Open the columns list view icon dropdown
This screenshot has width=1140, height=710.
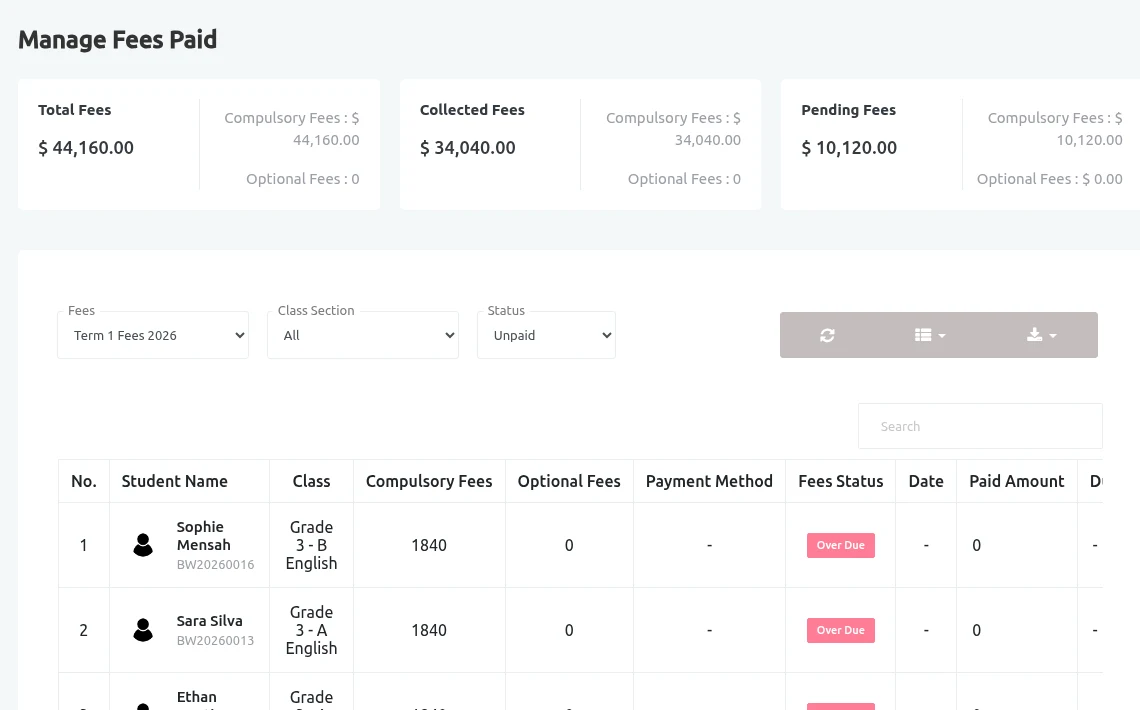(x=929, y=335)
